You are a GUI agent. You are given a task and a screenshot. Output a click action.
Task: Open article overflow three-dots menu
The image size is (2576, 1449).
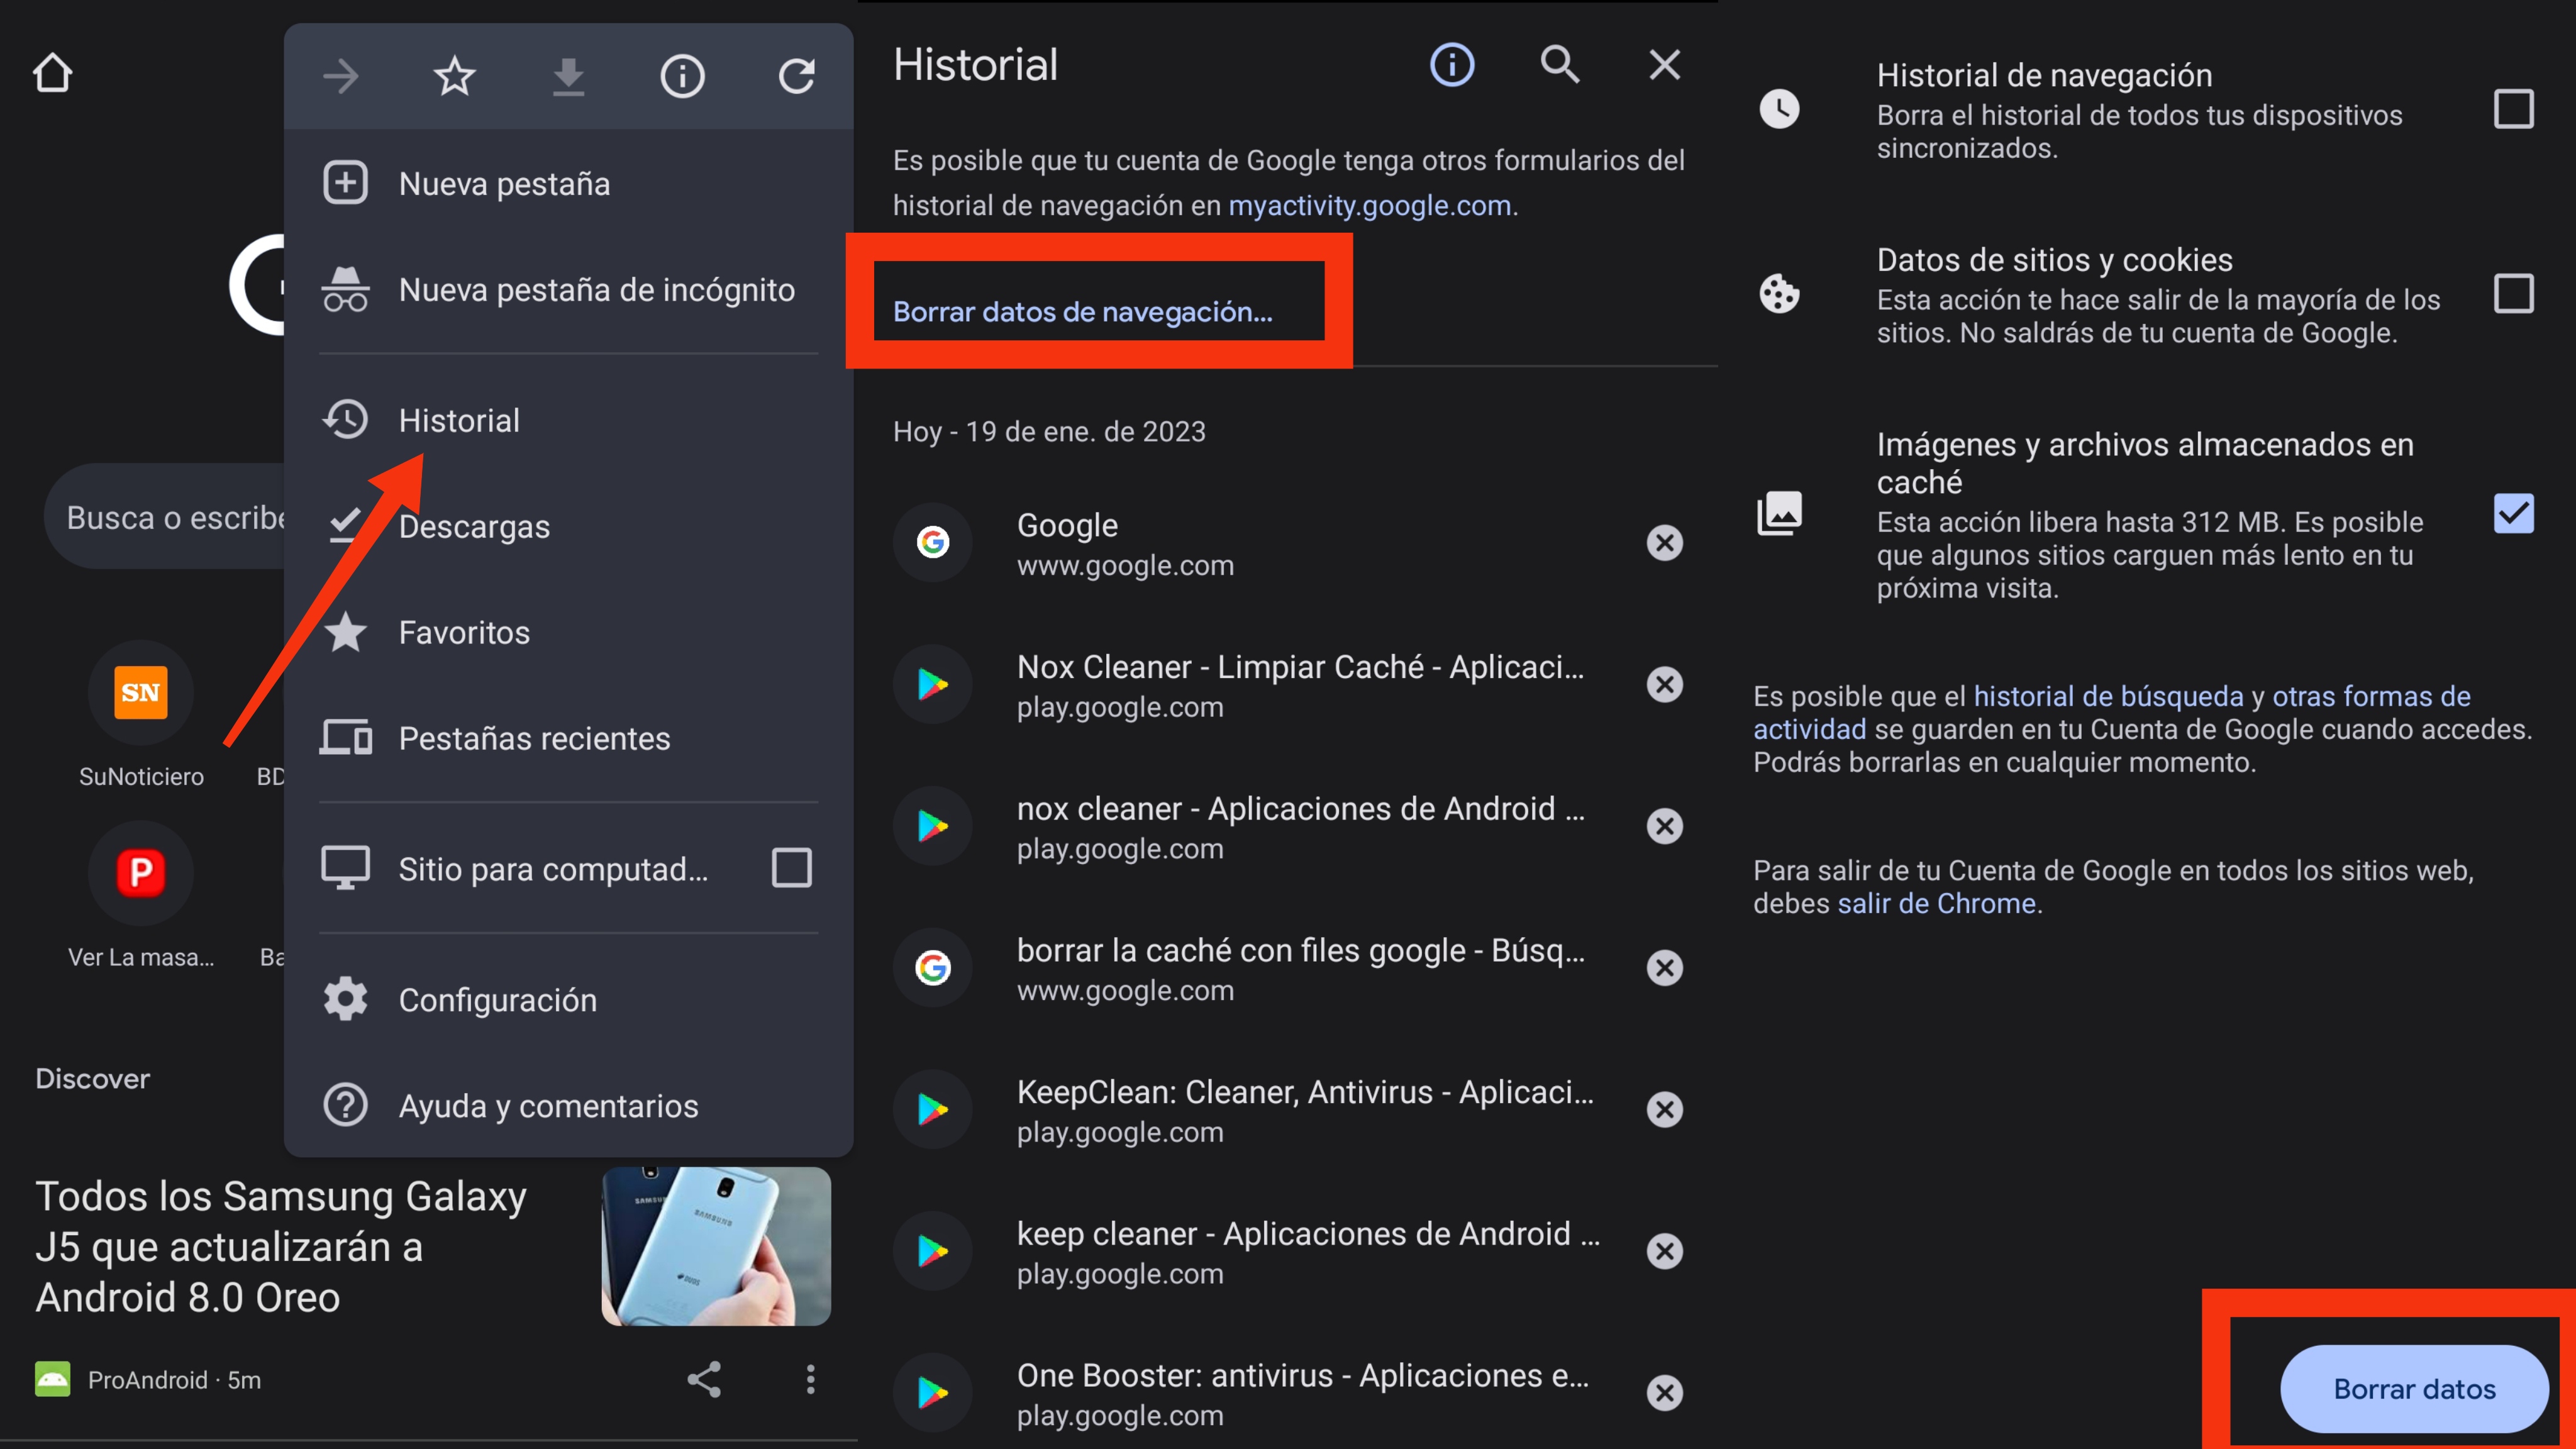point(811,1379)
